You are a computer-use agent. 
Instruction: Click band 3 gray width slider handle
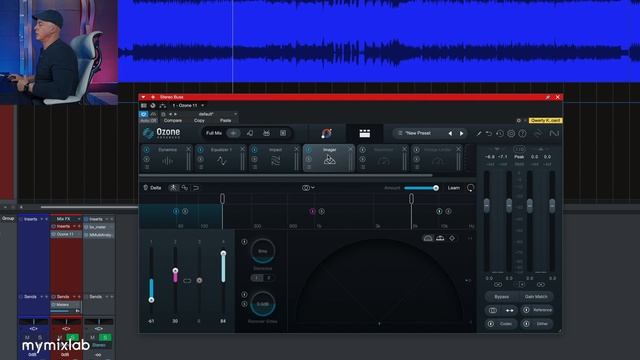199,280
